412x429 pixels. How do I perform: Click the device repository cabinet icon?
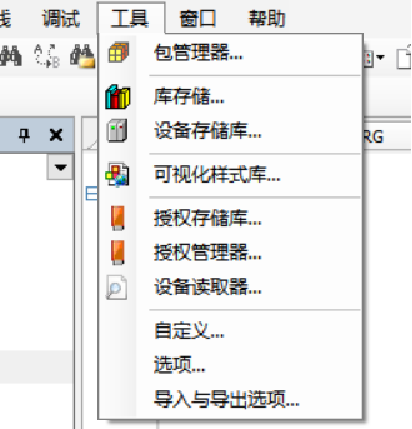tap(117, 131)
